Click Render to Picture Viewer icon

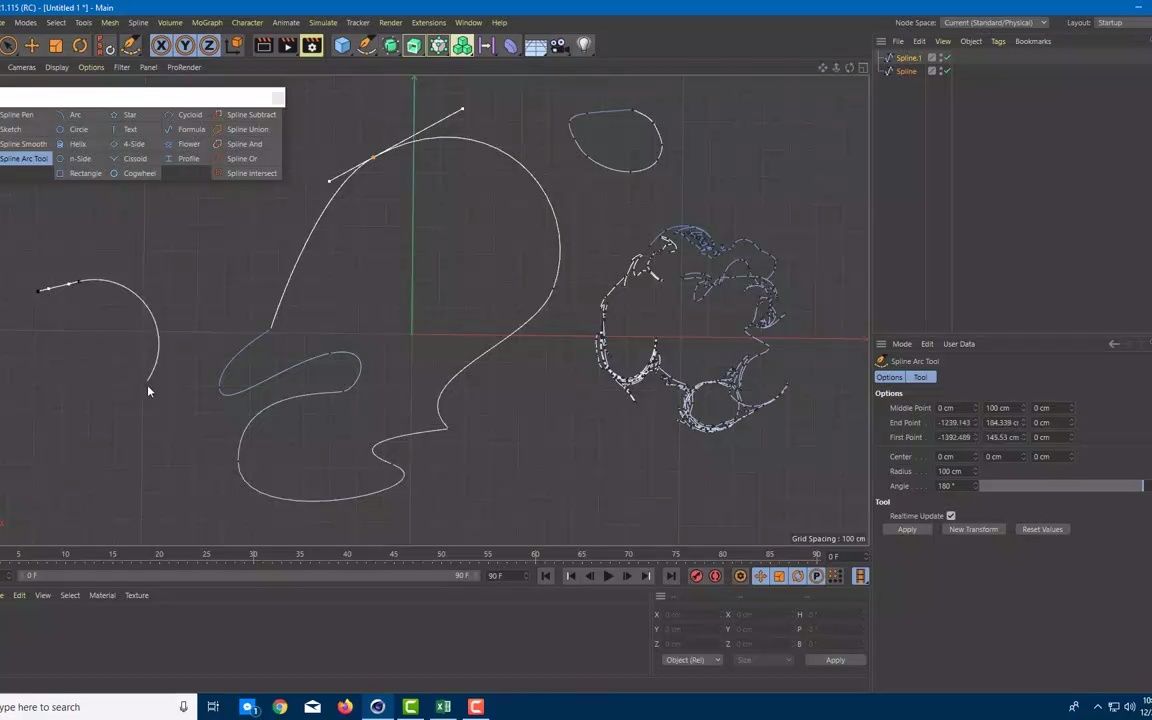pyautogui.click(x=288, y=46)
